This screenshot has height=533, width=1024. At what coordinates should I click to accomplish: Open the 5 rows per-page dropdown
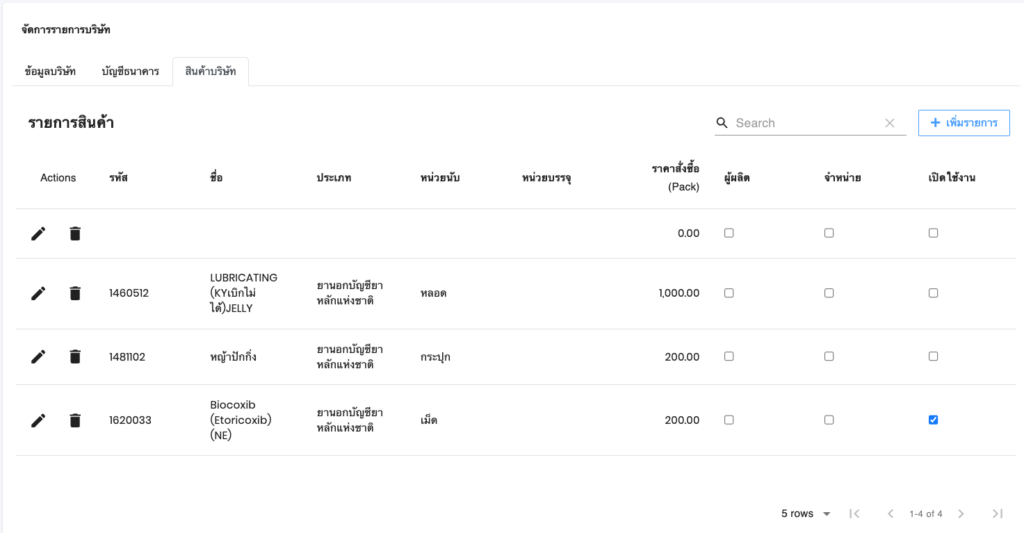806,514
